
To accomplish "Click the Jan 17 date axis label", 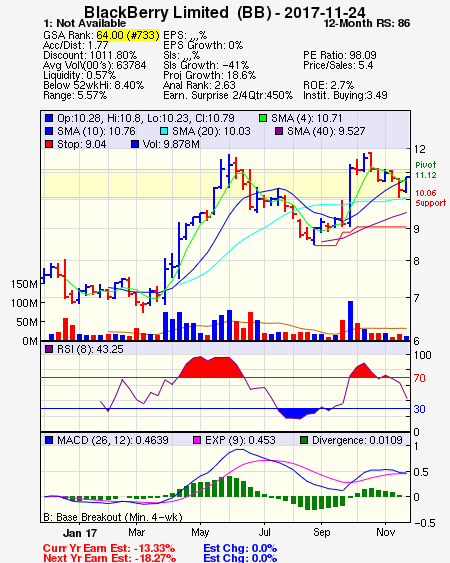I will pyautogui.click(x=80, y=532).
